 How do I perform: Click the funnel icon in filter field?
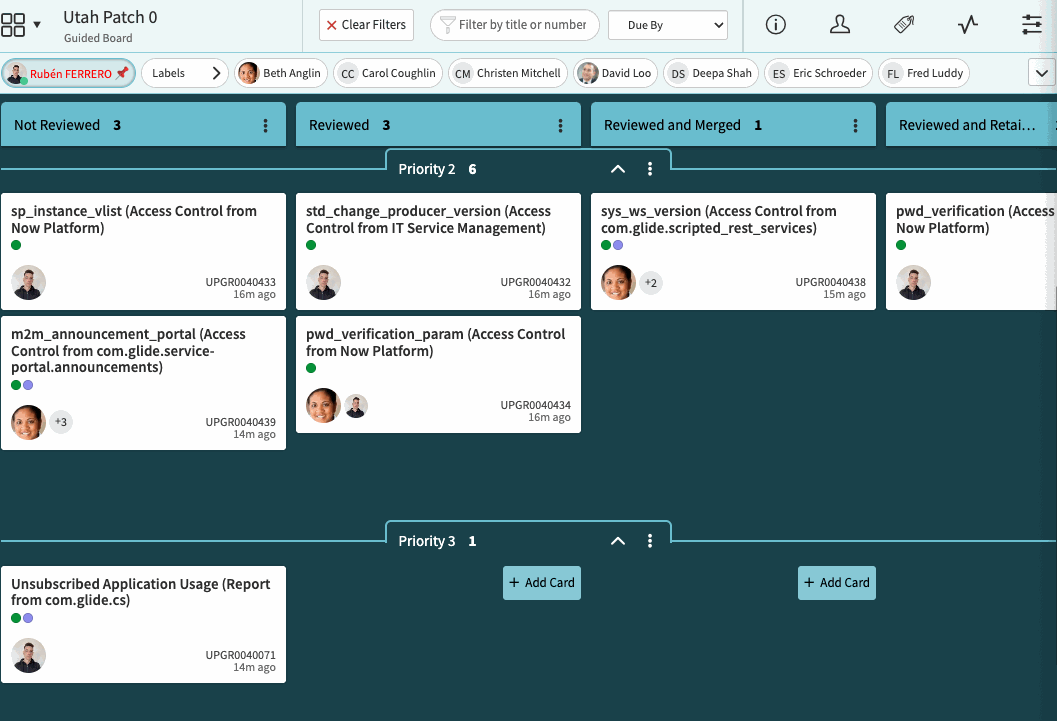point(447,25)
